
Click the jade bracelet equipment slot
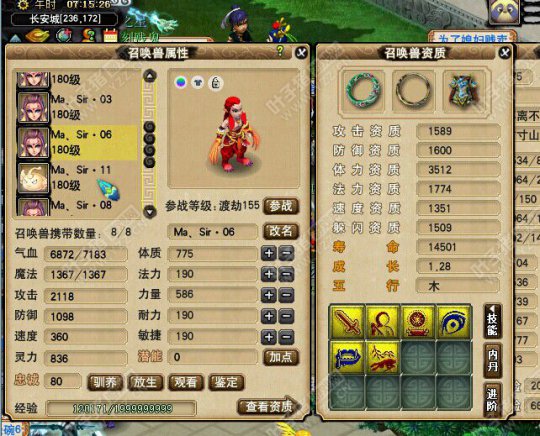(364, 90)
